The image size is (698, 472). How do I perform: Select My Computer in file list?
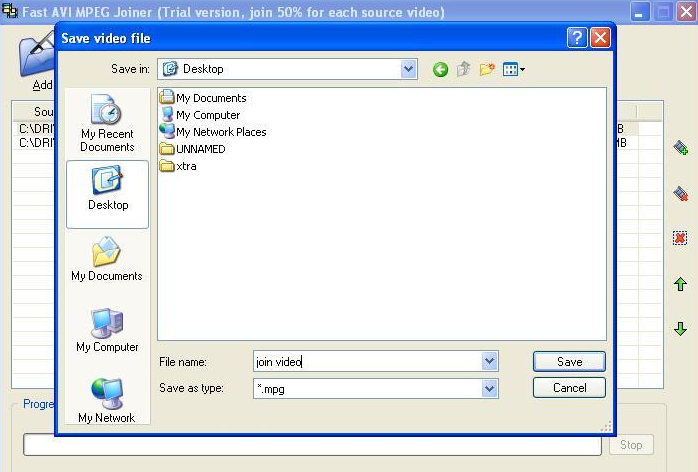pyautogui.click(x=200, y=114)
